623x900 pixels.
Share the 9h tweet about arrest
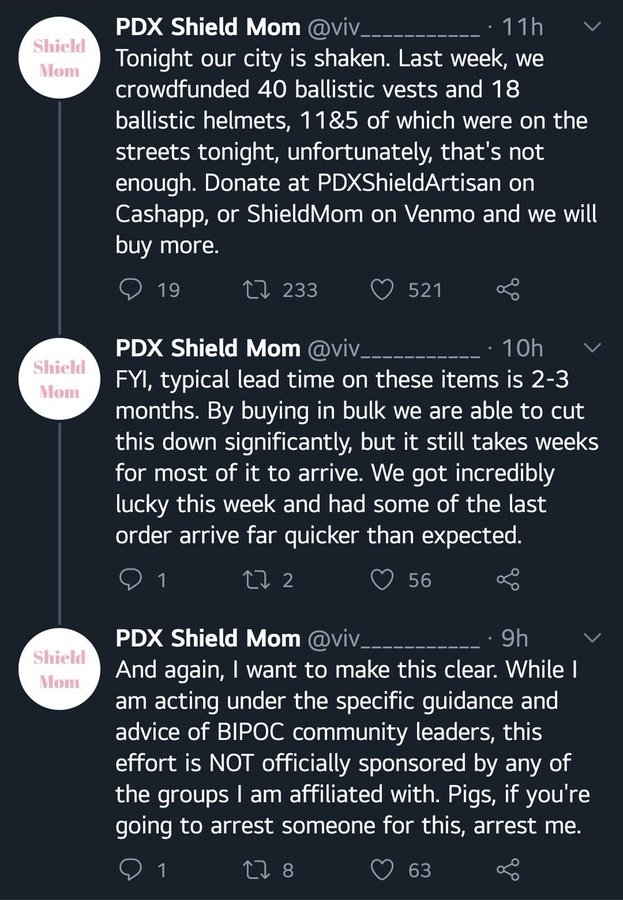(x=508, y=870)
